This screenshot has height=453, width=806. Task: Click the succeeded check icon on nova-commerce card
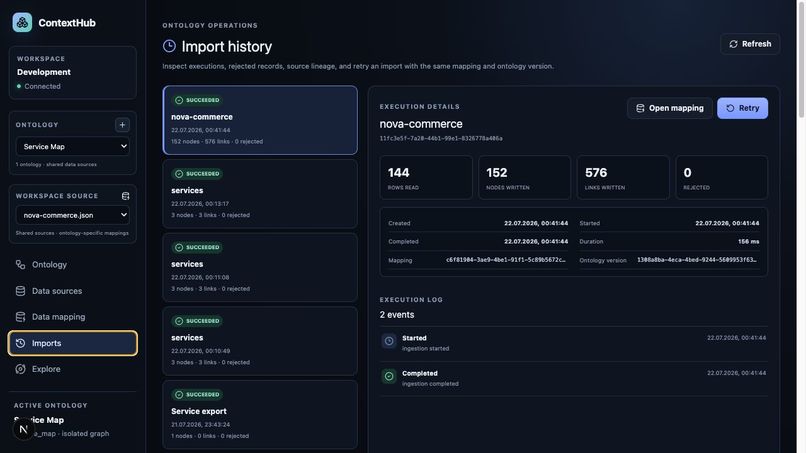pos(179,100)
